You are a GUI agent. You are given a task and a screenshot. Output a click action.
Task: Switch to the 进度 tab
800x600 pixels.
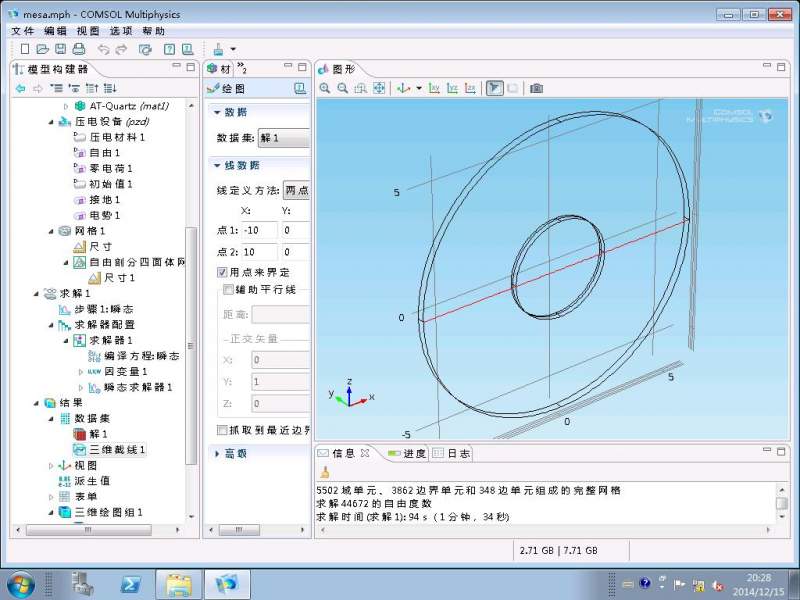coord(408,453)
